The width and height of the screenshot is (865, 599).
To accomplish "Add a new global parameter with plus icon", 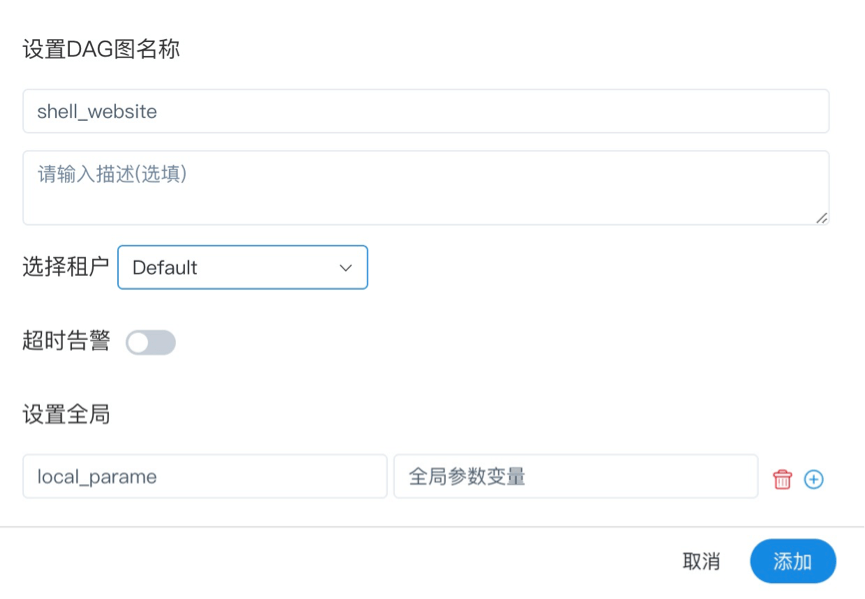I will [x=814, y=479].
